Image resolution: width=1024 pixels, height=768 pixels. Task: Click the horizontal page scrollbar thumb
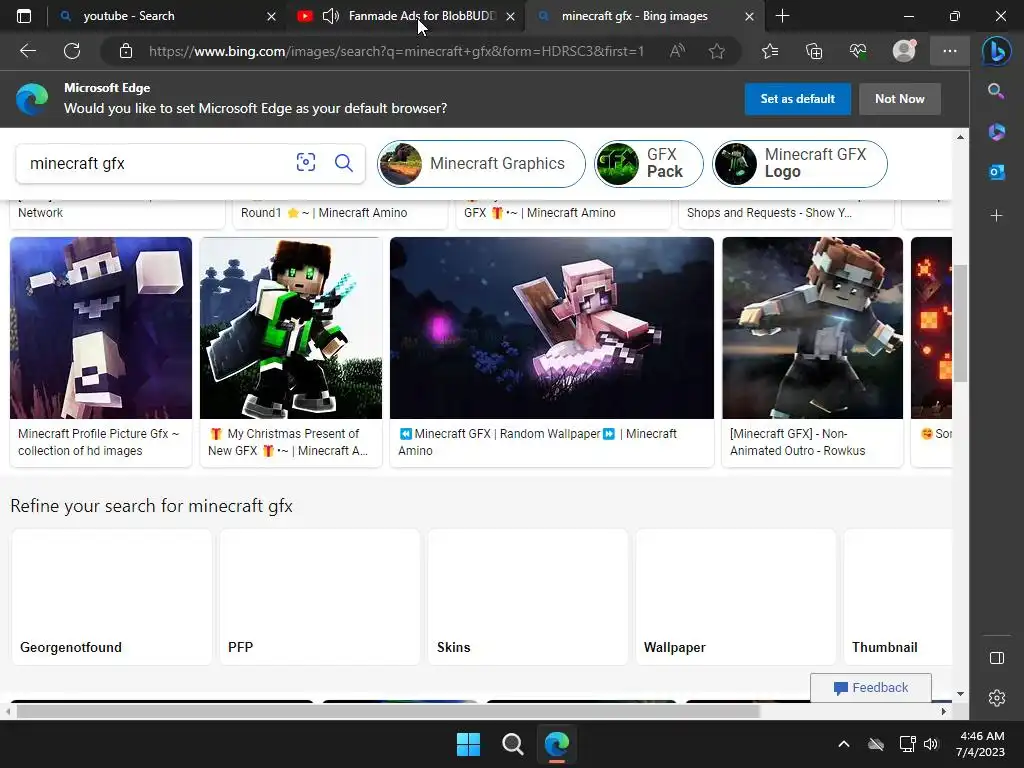tap(389, 711)
